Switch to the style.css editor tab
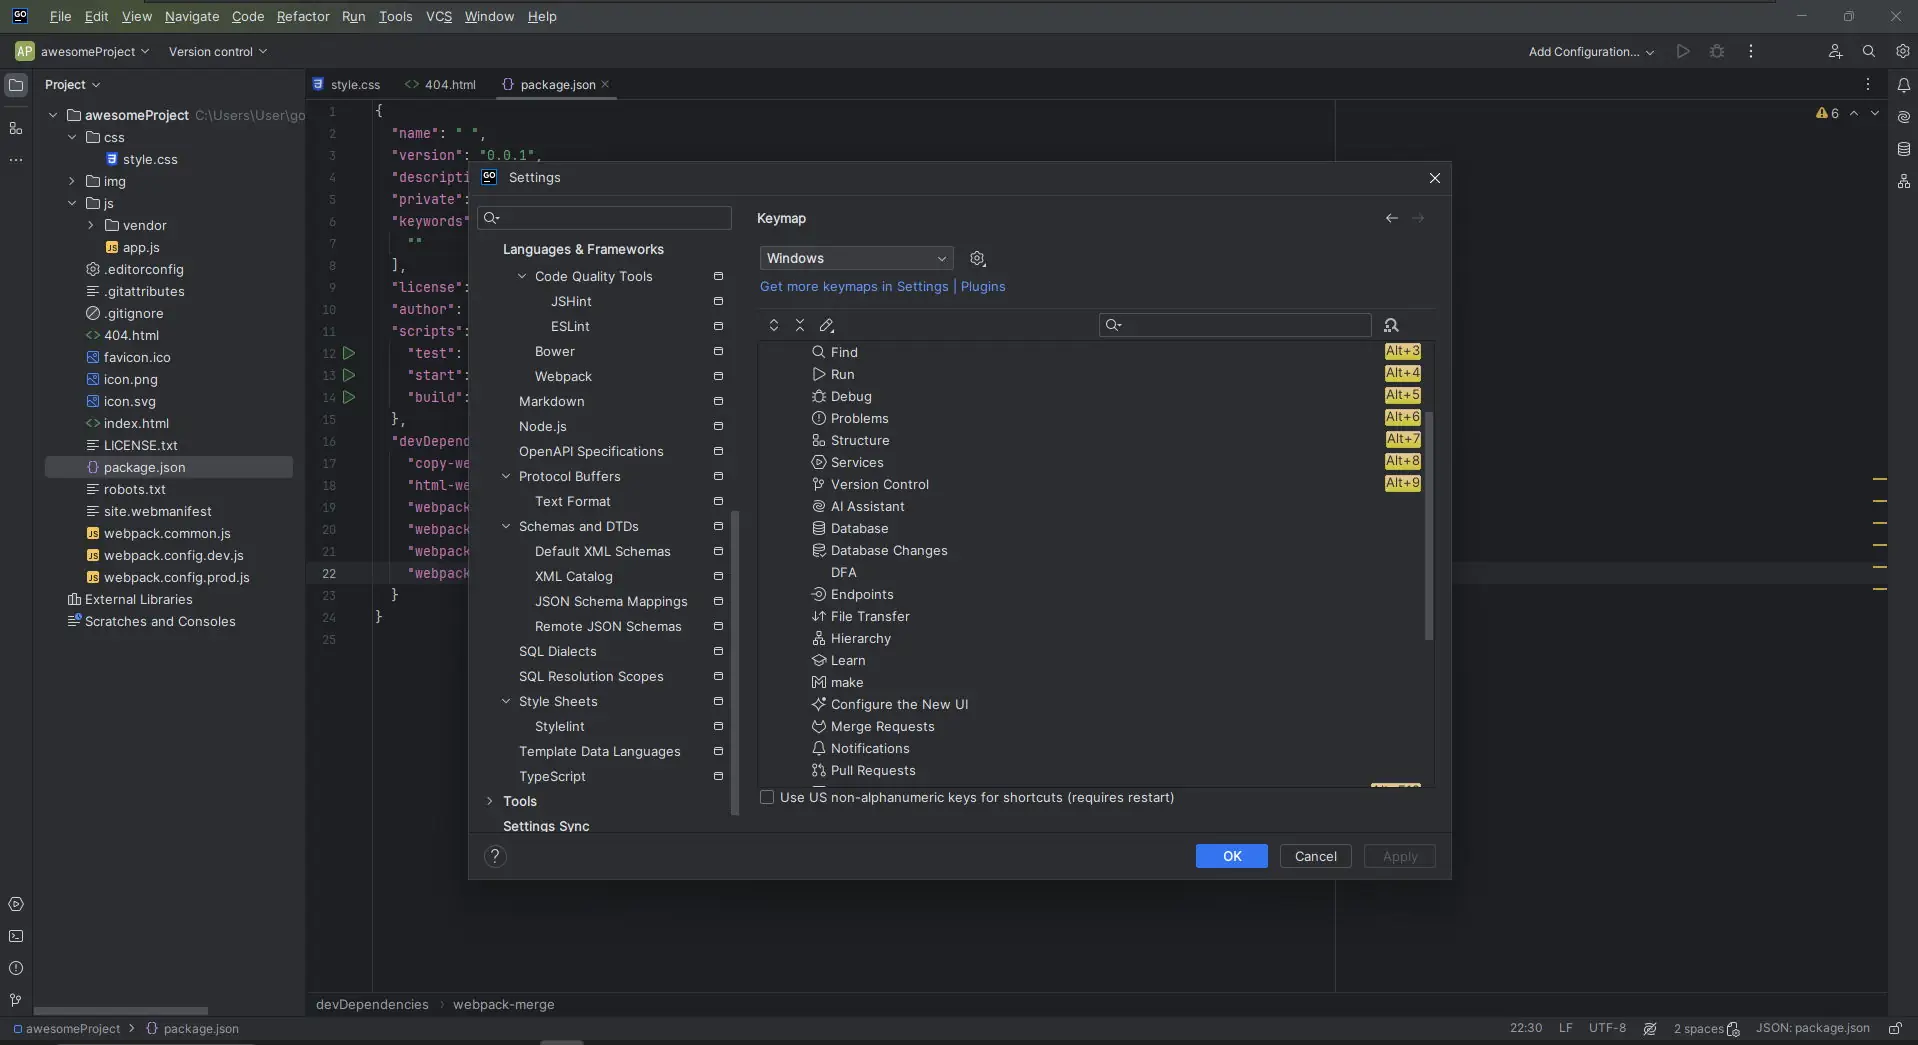This screenshot has width=1918, height=1045. (347, 85)
